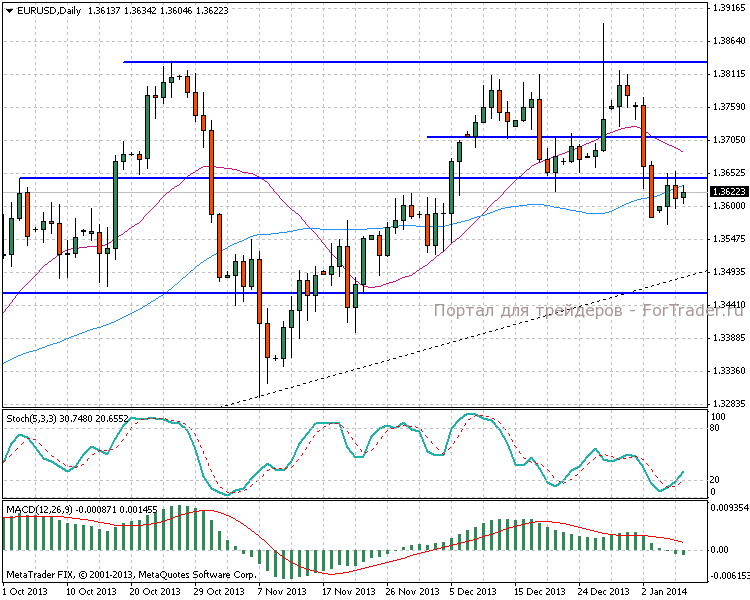Click the 24 Dec 2013 date label
The height and width of the screenshot is (600, 750).
point(604,591)
